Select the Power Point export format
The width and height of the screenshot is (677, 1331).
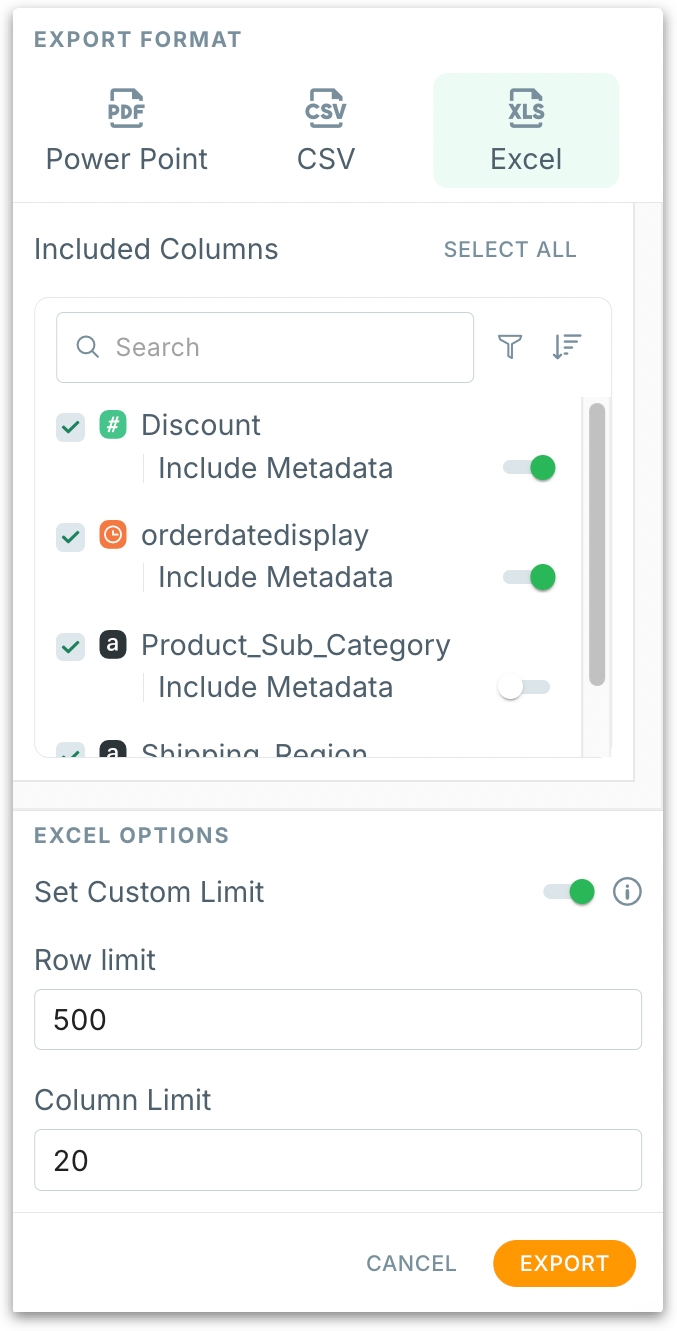coord(127,130)
